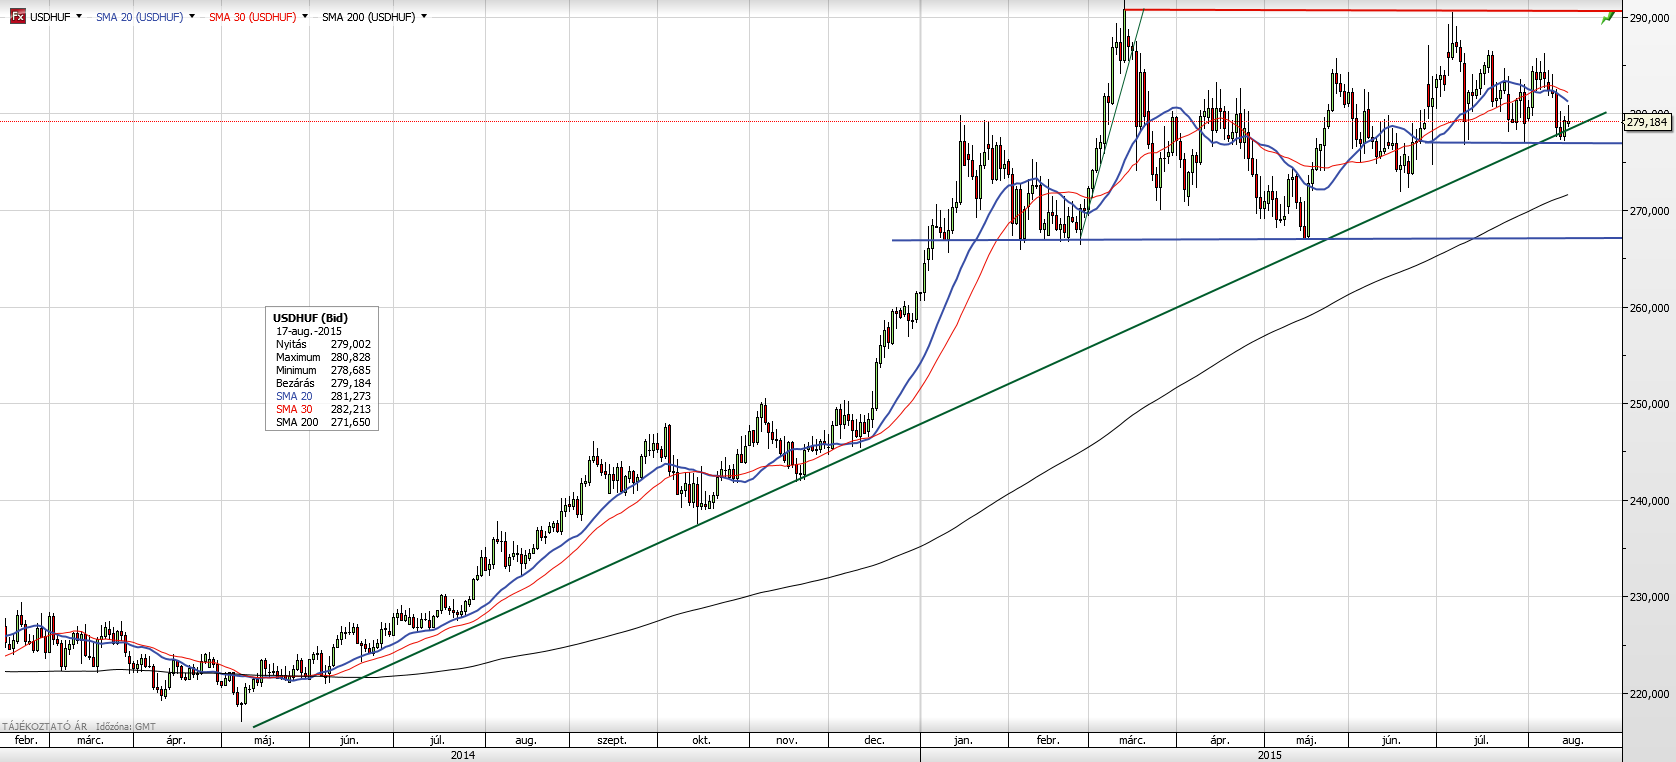Viewport: 1676px width, 762px height.
Task: Click the máj. label under 2015
Action: tap(1306, 740)
